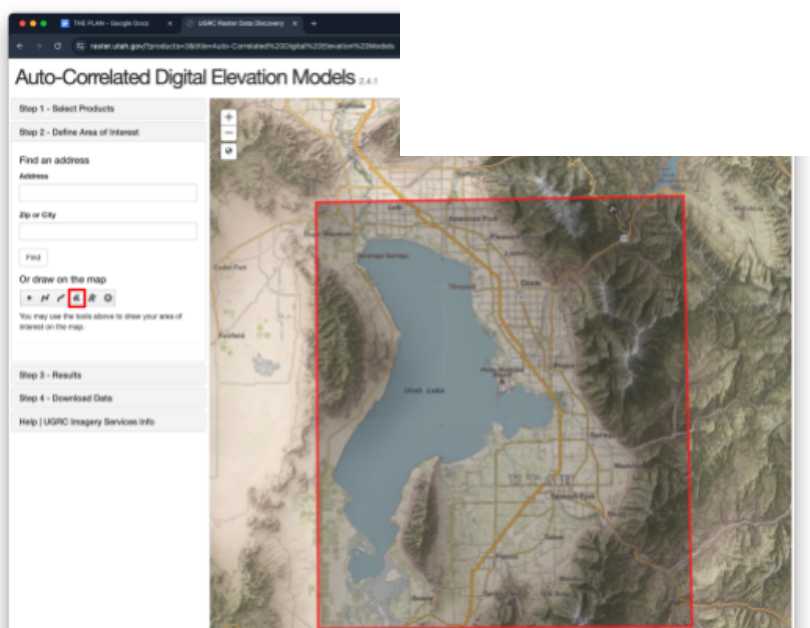The image size is (810, 628).
Task: Close THE PLAN Google Docs tab
Action: click(x=170, y=23)
